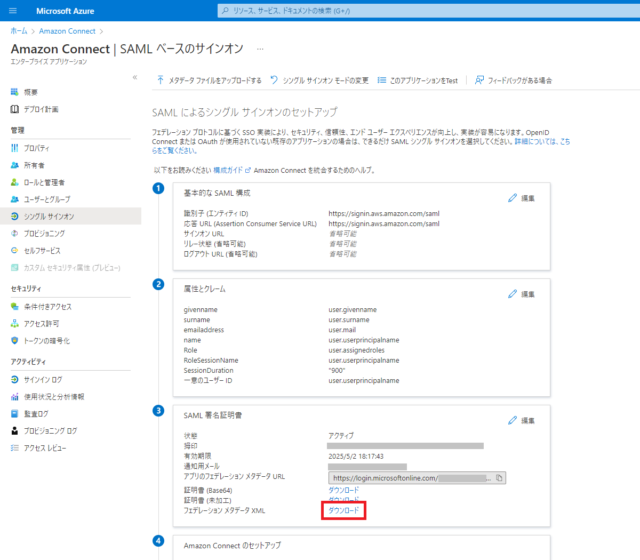Click the 監査ログ sidebar icon
The width and height of the screenshot is (640, 560).
[x=15, y=414]
